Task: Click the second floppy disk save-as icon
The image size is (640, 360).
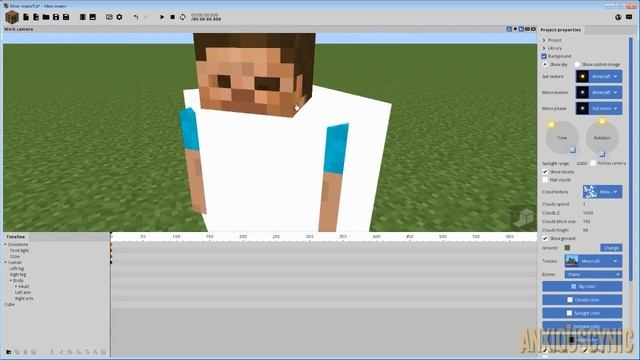Action: pos(66,17)
